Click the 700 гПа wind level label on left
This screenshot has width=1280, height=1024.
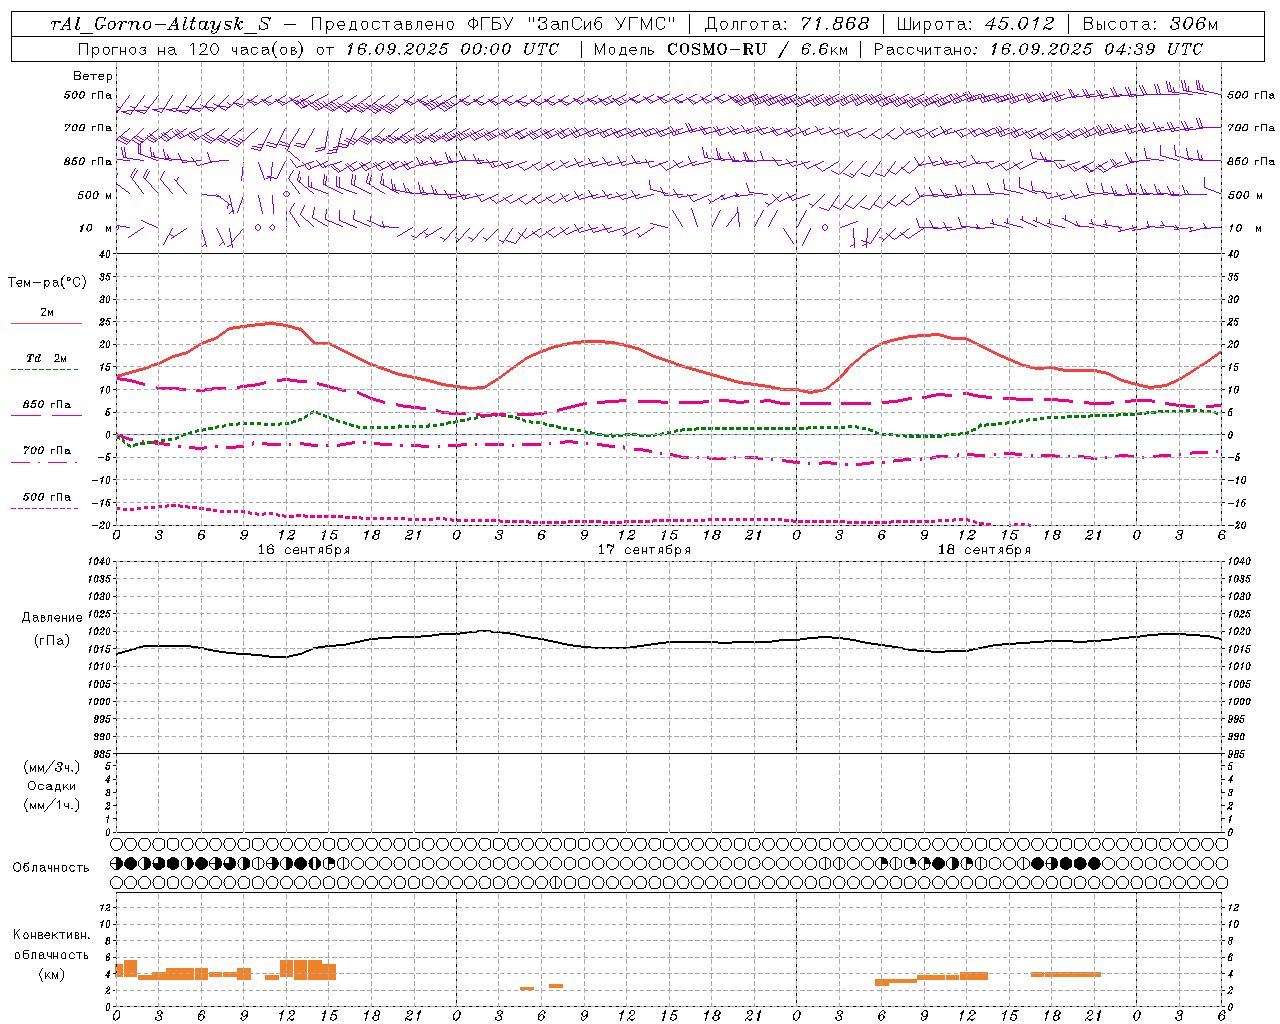point(88,128)
